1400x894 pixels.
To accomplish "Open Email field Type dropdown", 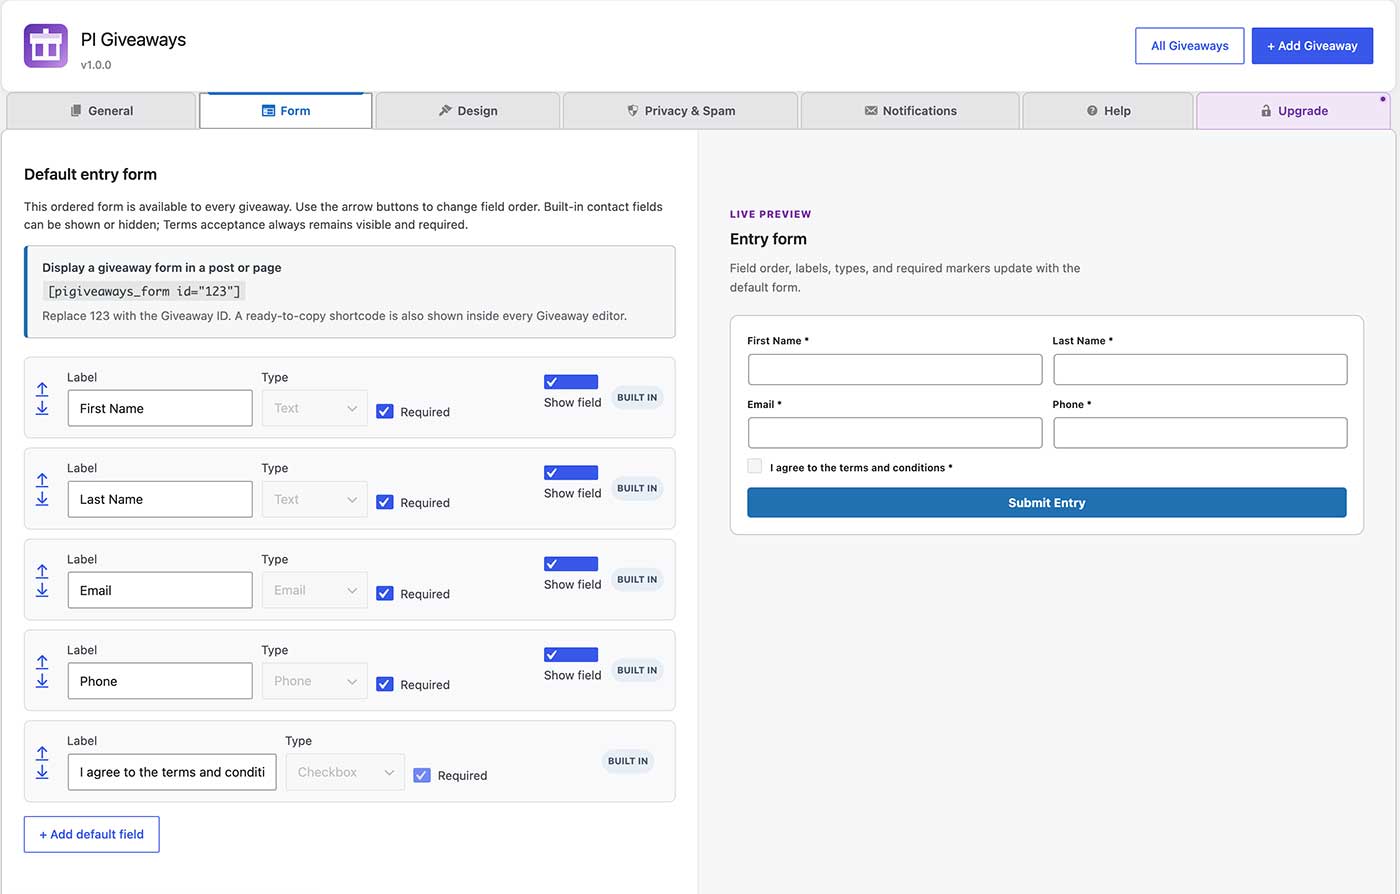I will (315, 590).
